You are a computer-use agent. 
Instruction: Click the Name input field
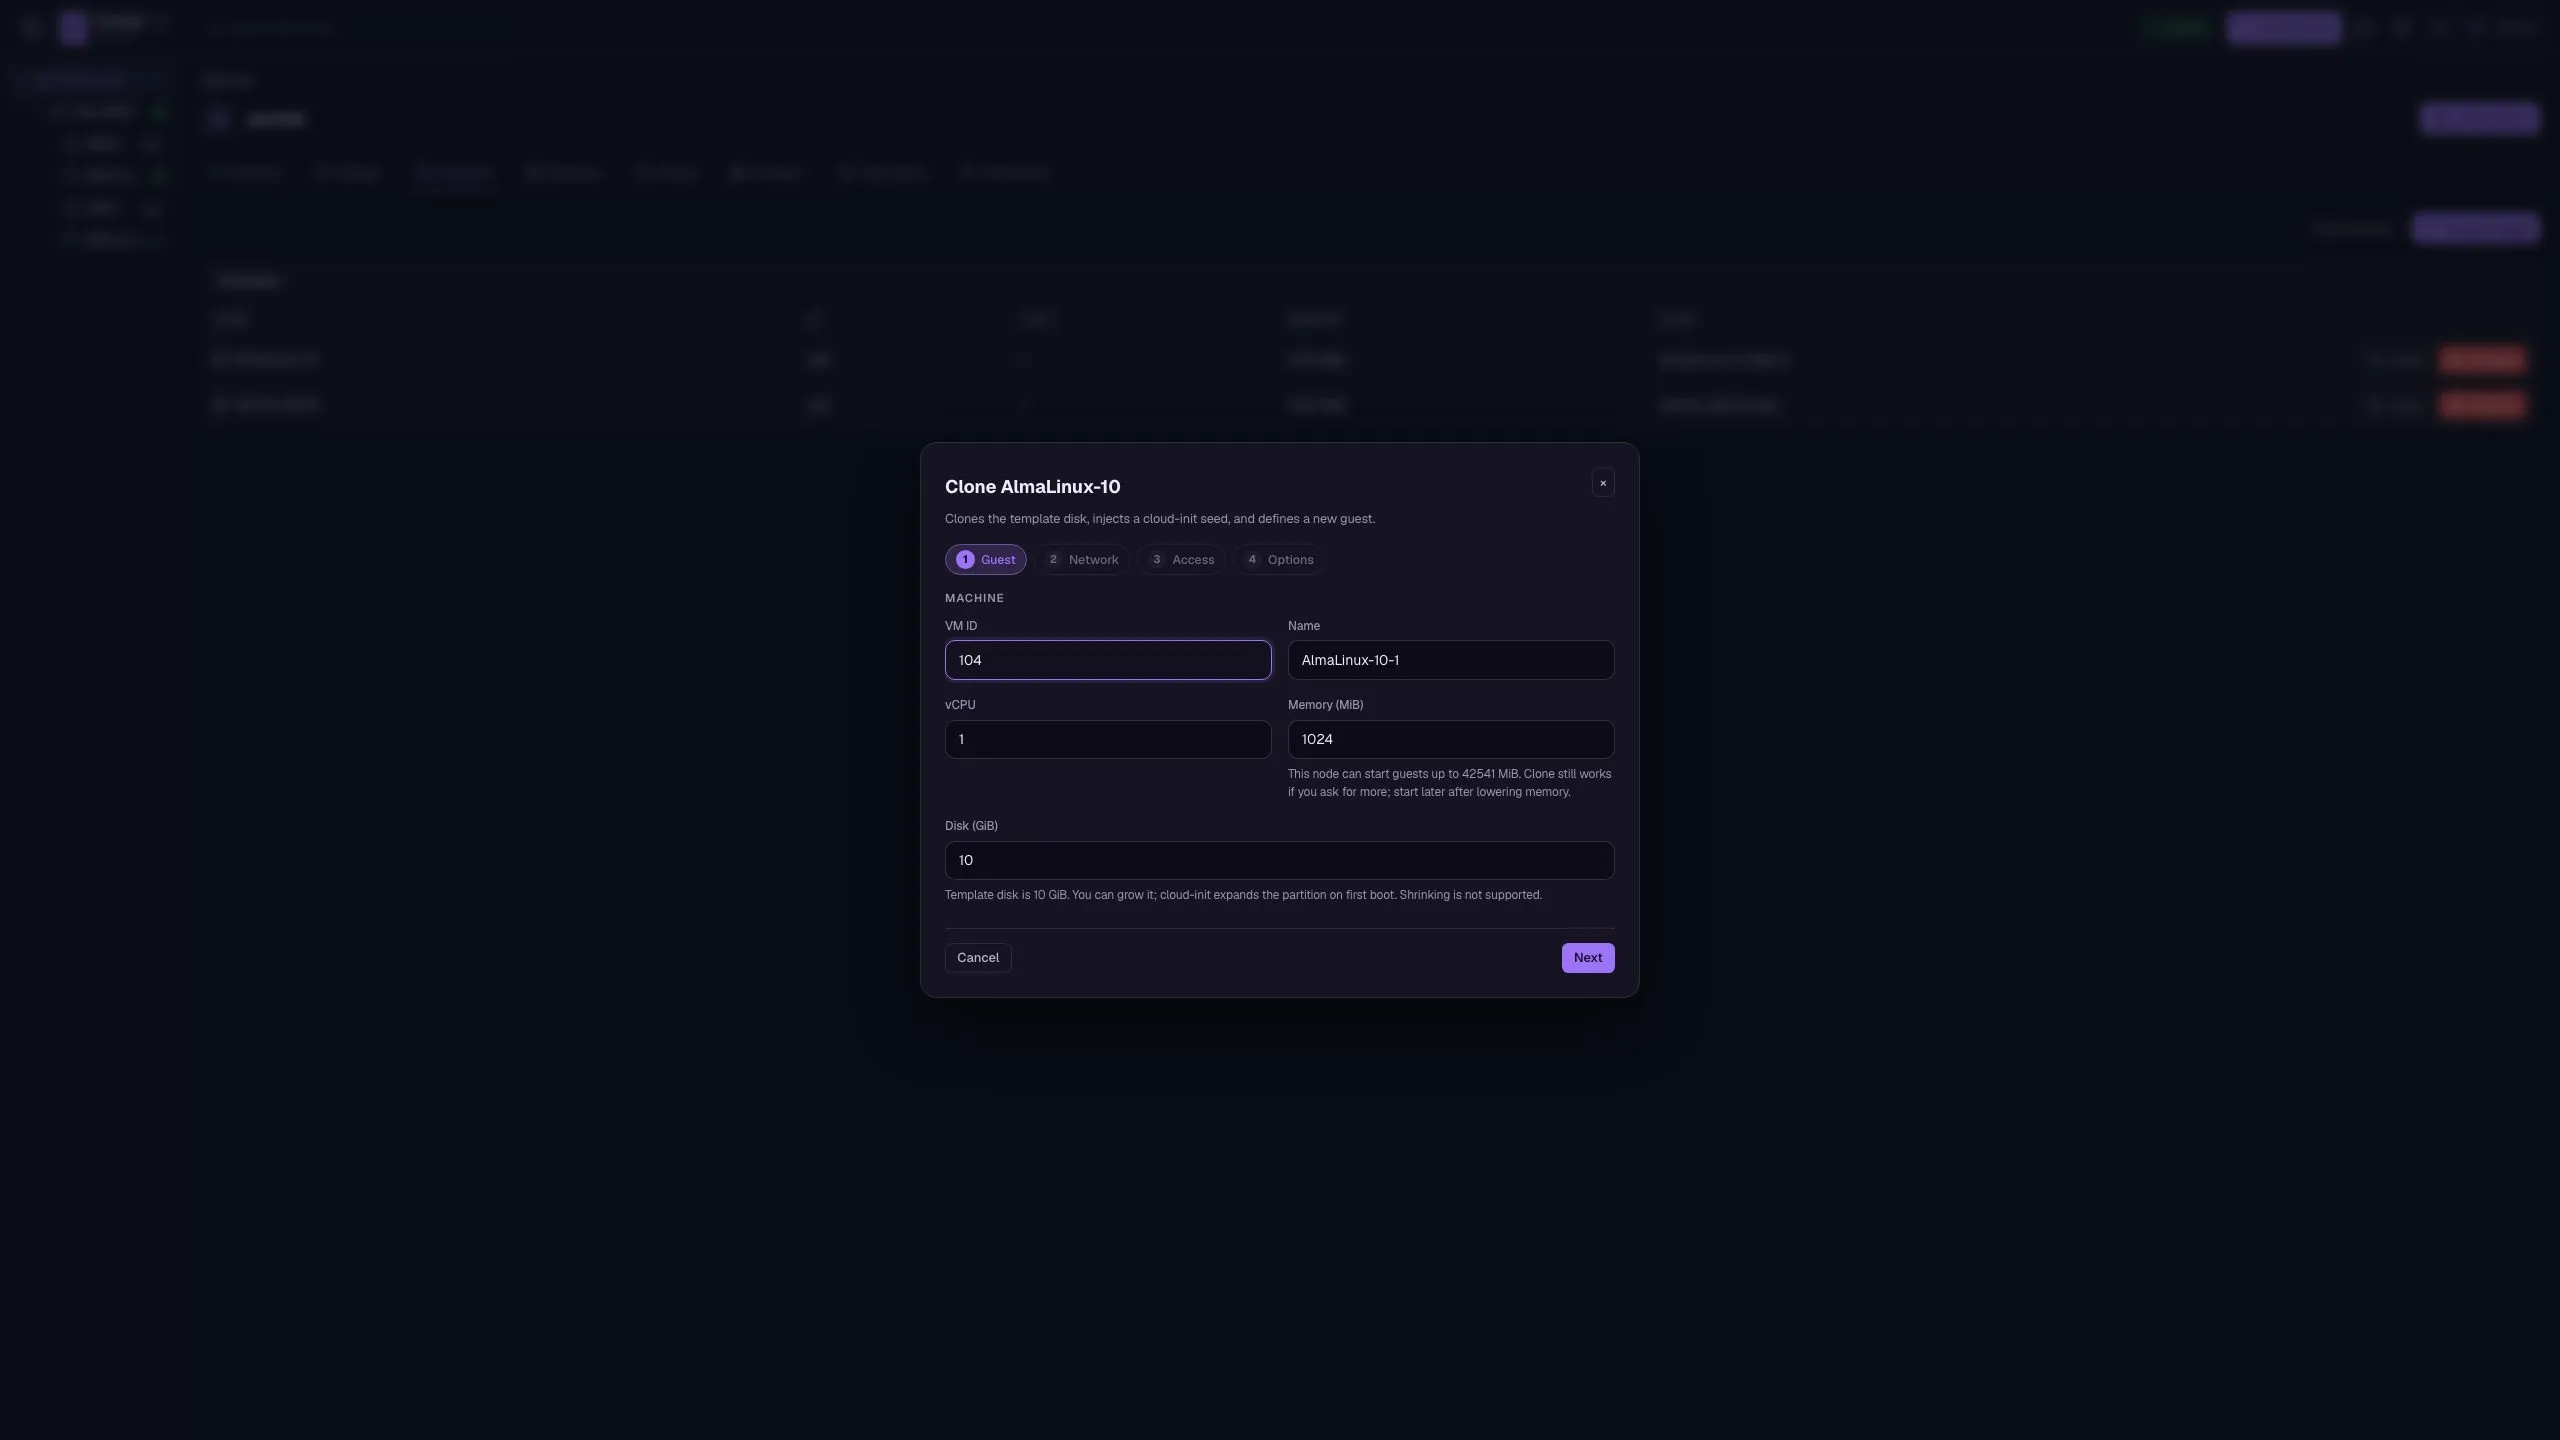(x=1451, y=660)
